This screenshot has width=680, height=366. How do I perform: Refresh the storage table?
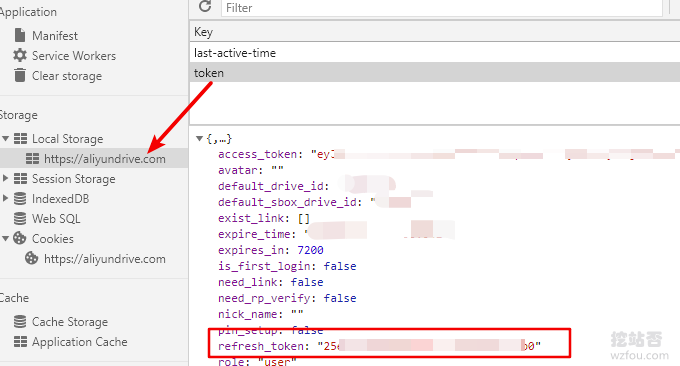205,7
